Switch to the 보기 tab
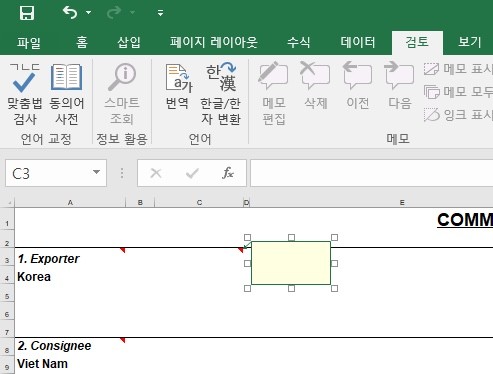 click(470, 43)
